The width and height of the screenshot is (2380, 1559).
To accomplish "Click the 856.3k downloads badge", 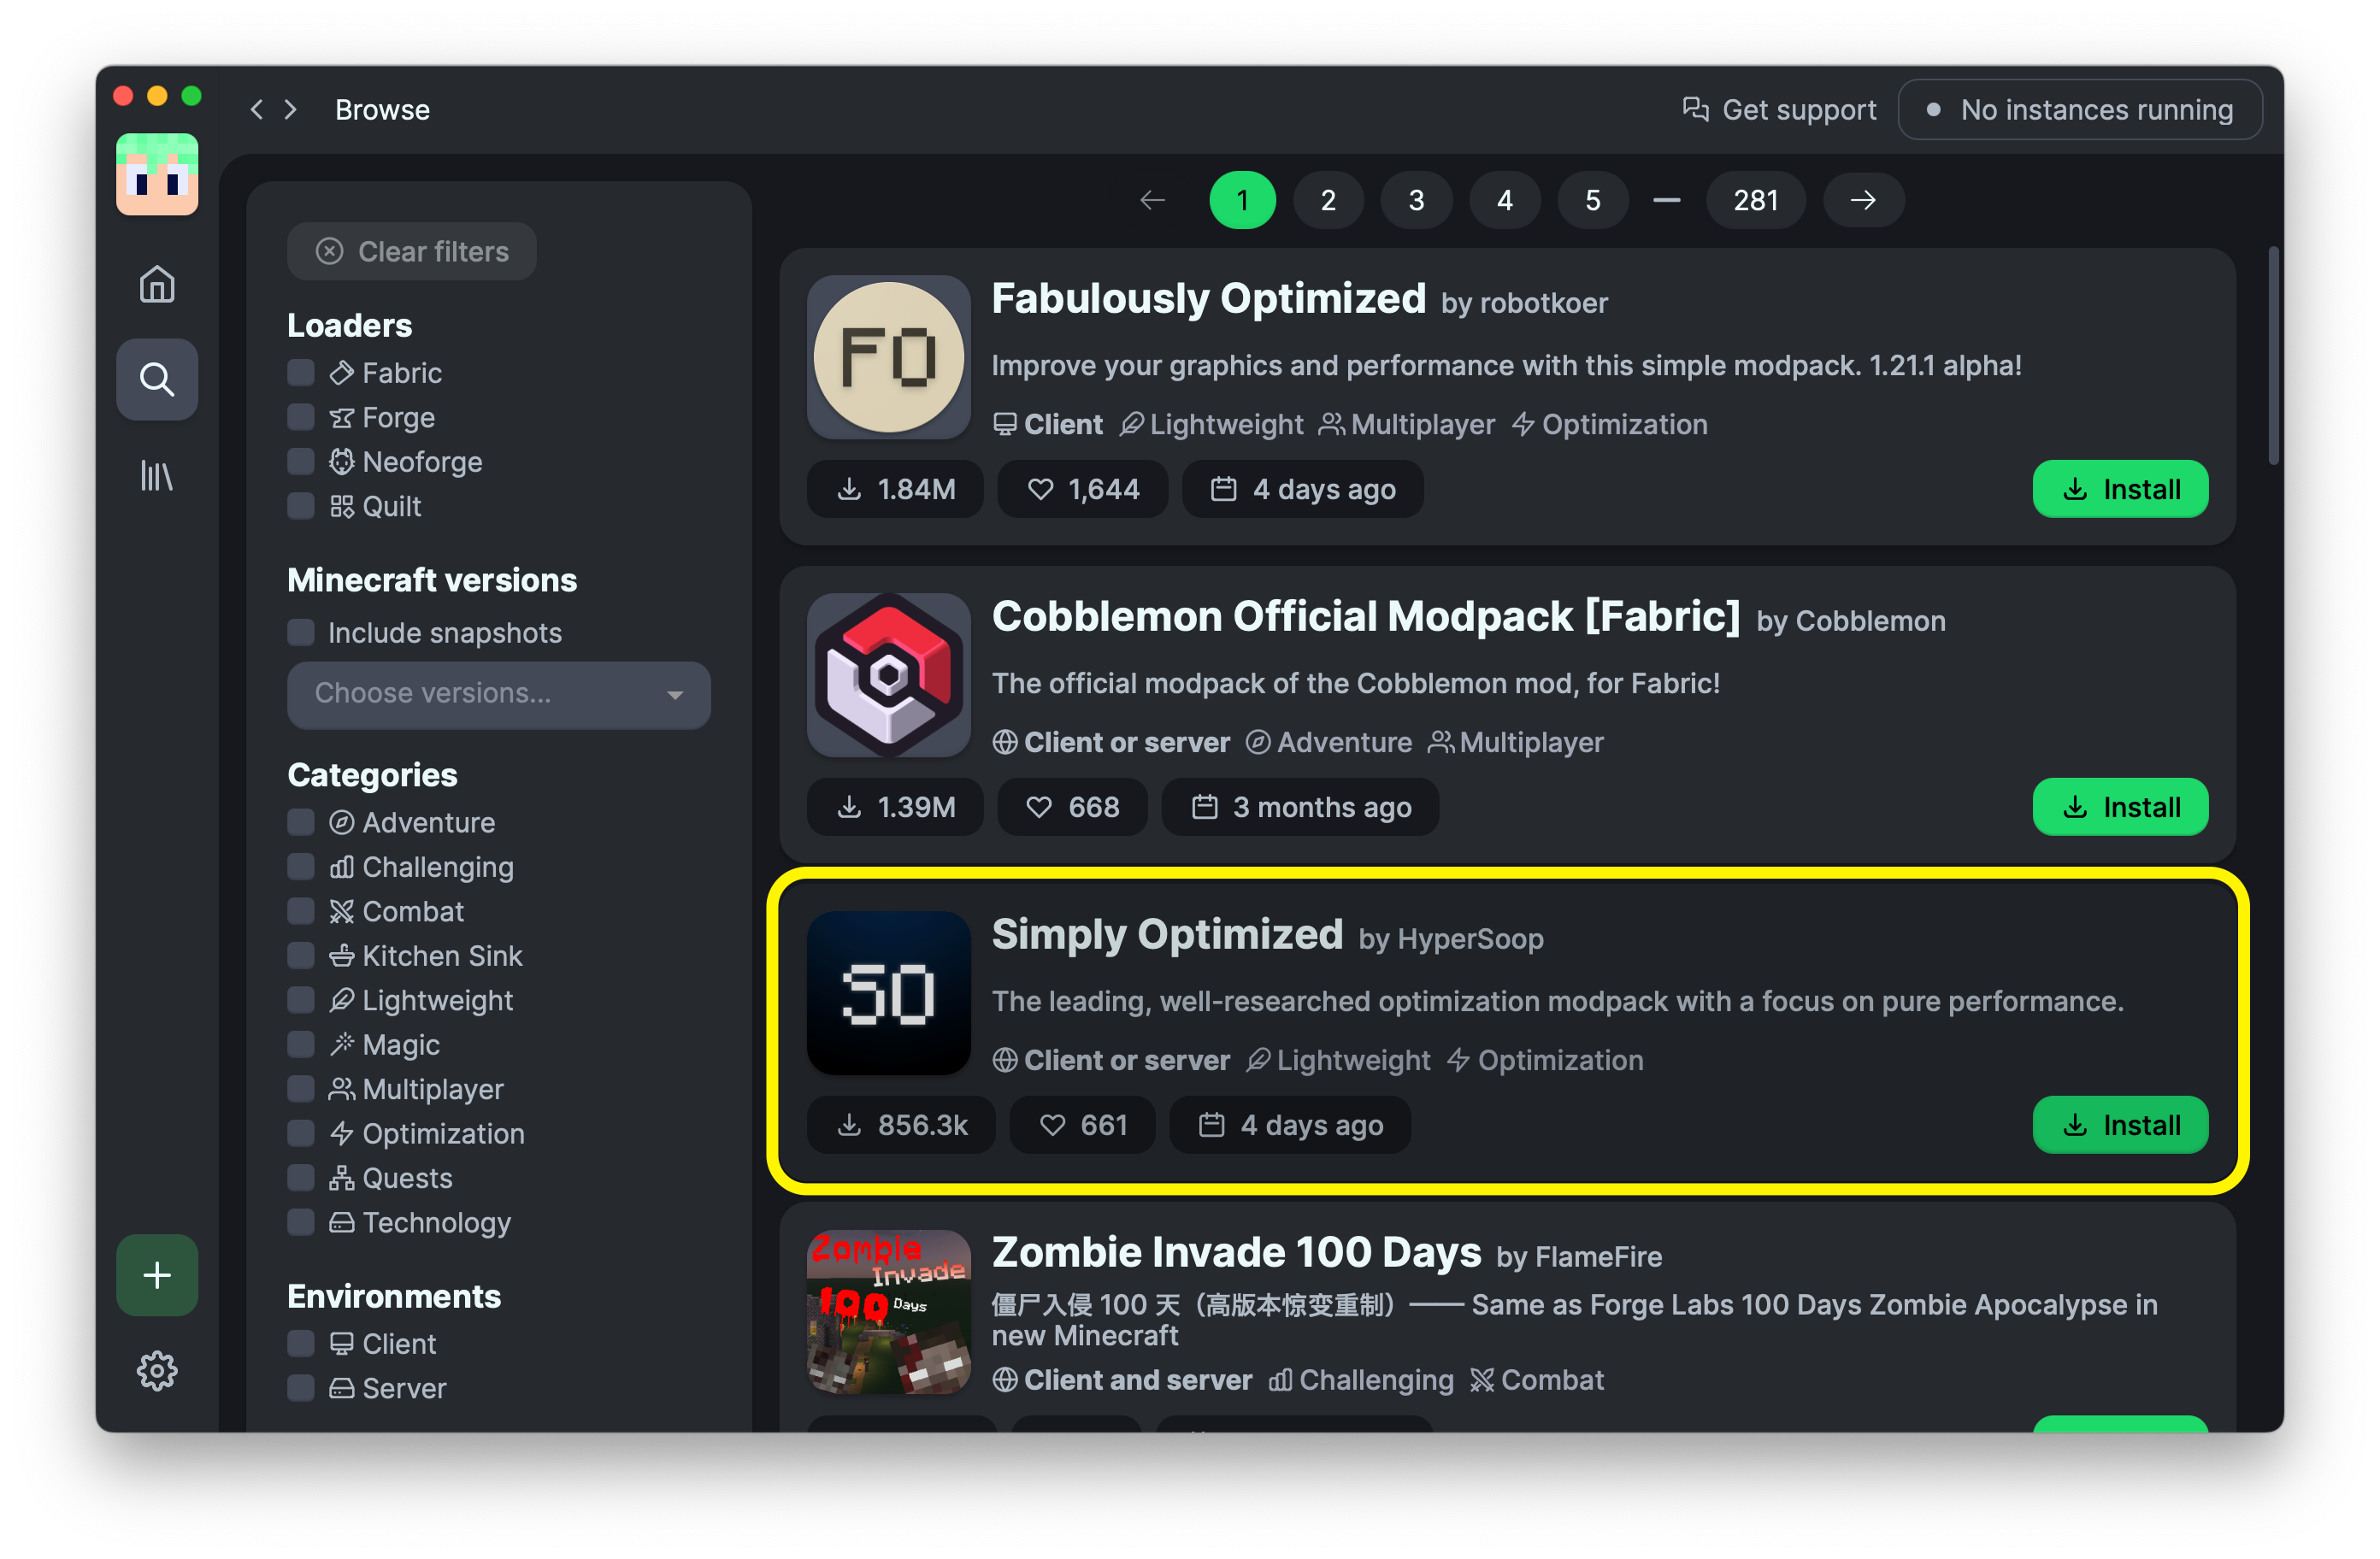I will click(901, 1125).
